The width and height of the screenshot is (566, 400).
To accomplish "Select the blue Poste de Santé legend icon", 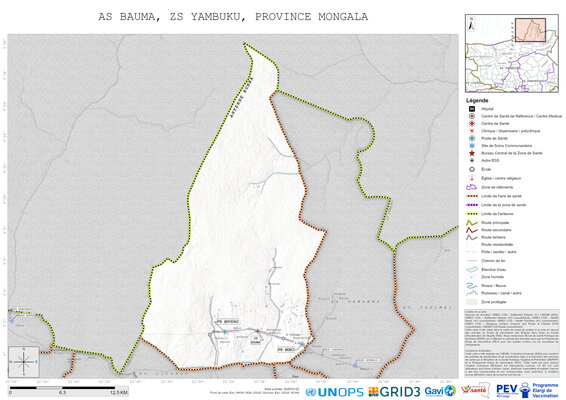I will (471, 138).
